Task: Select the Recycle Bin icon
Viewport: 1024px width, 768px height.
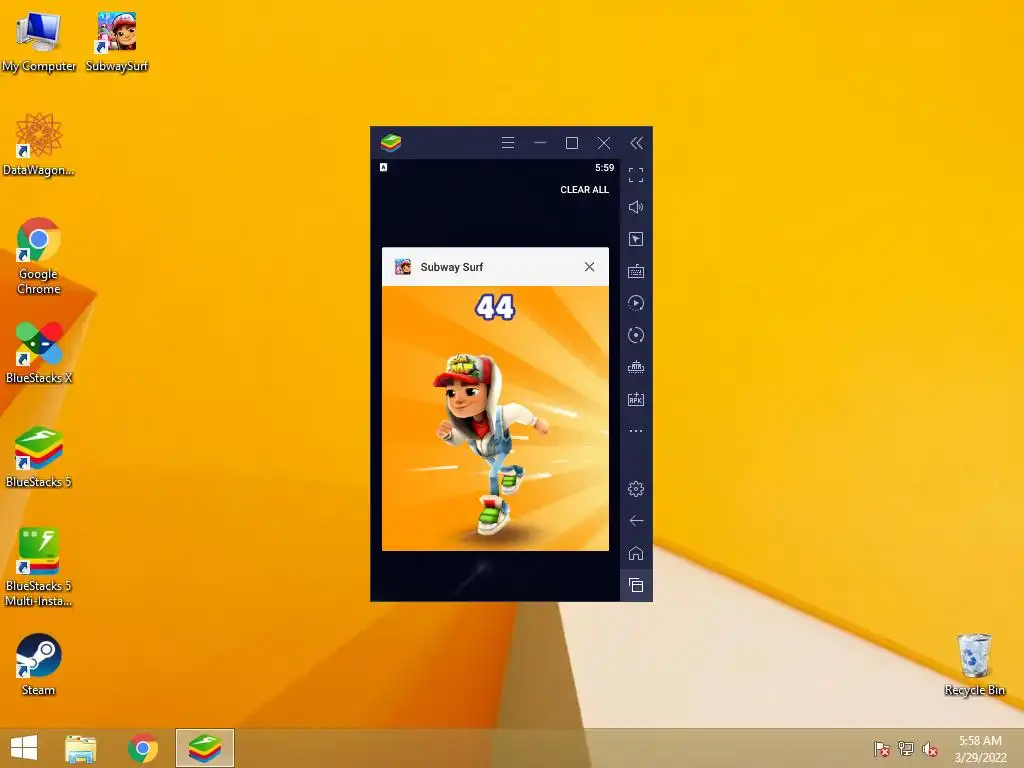Action: click(x=974, y=665)
